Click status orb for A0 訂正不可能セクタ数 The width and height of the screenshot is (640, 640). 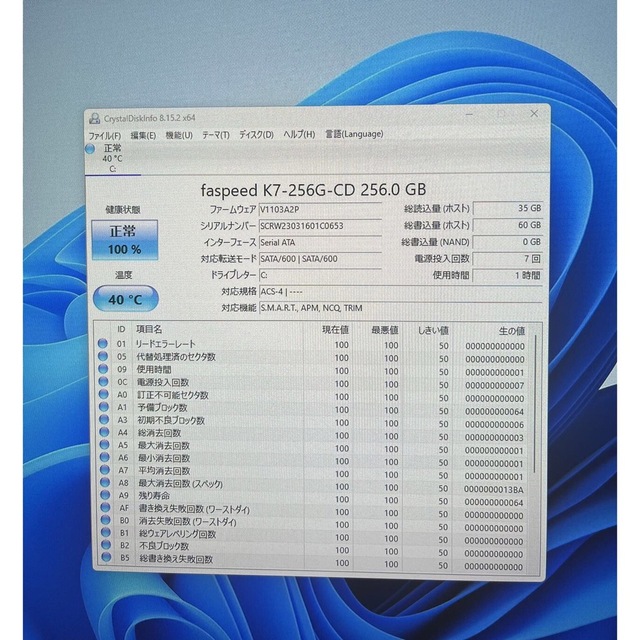coord(103,394)
